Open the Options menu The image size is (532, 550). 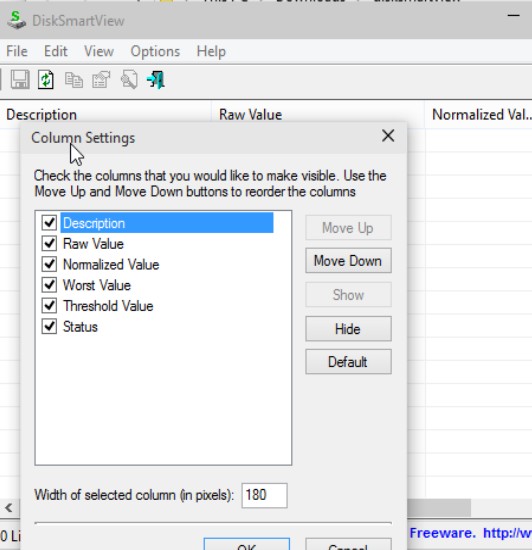(x=155, y=51)
